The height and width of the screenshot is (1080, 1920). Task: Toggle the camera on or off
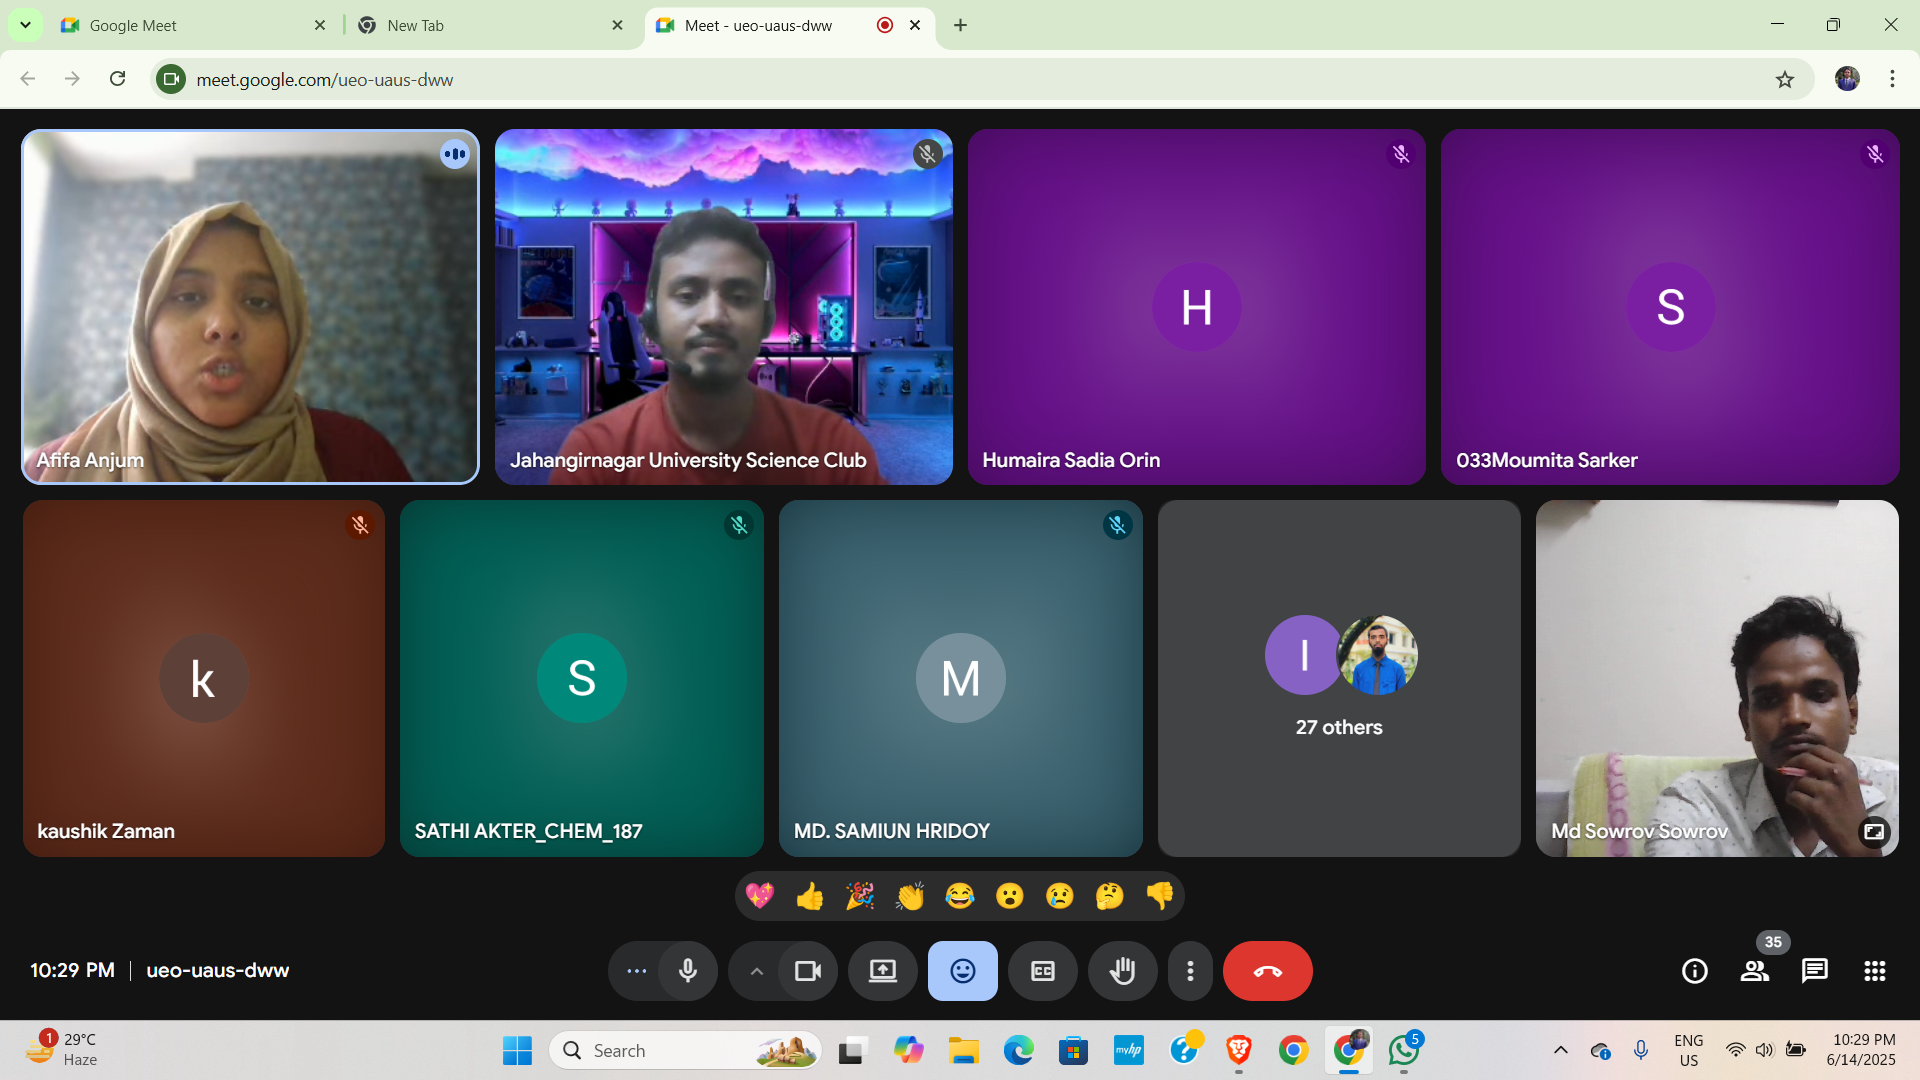tap(807, 971)
